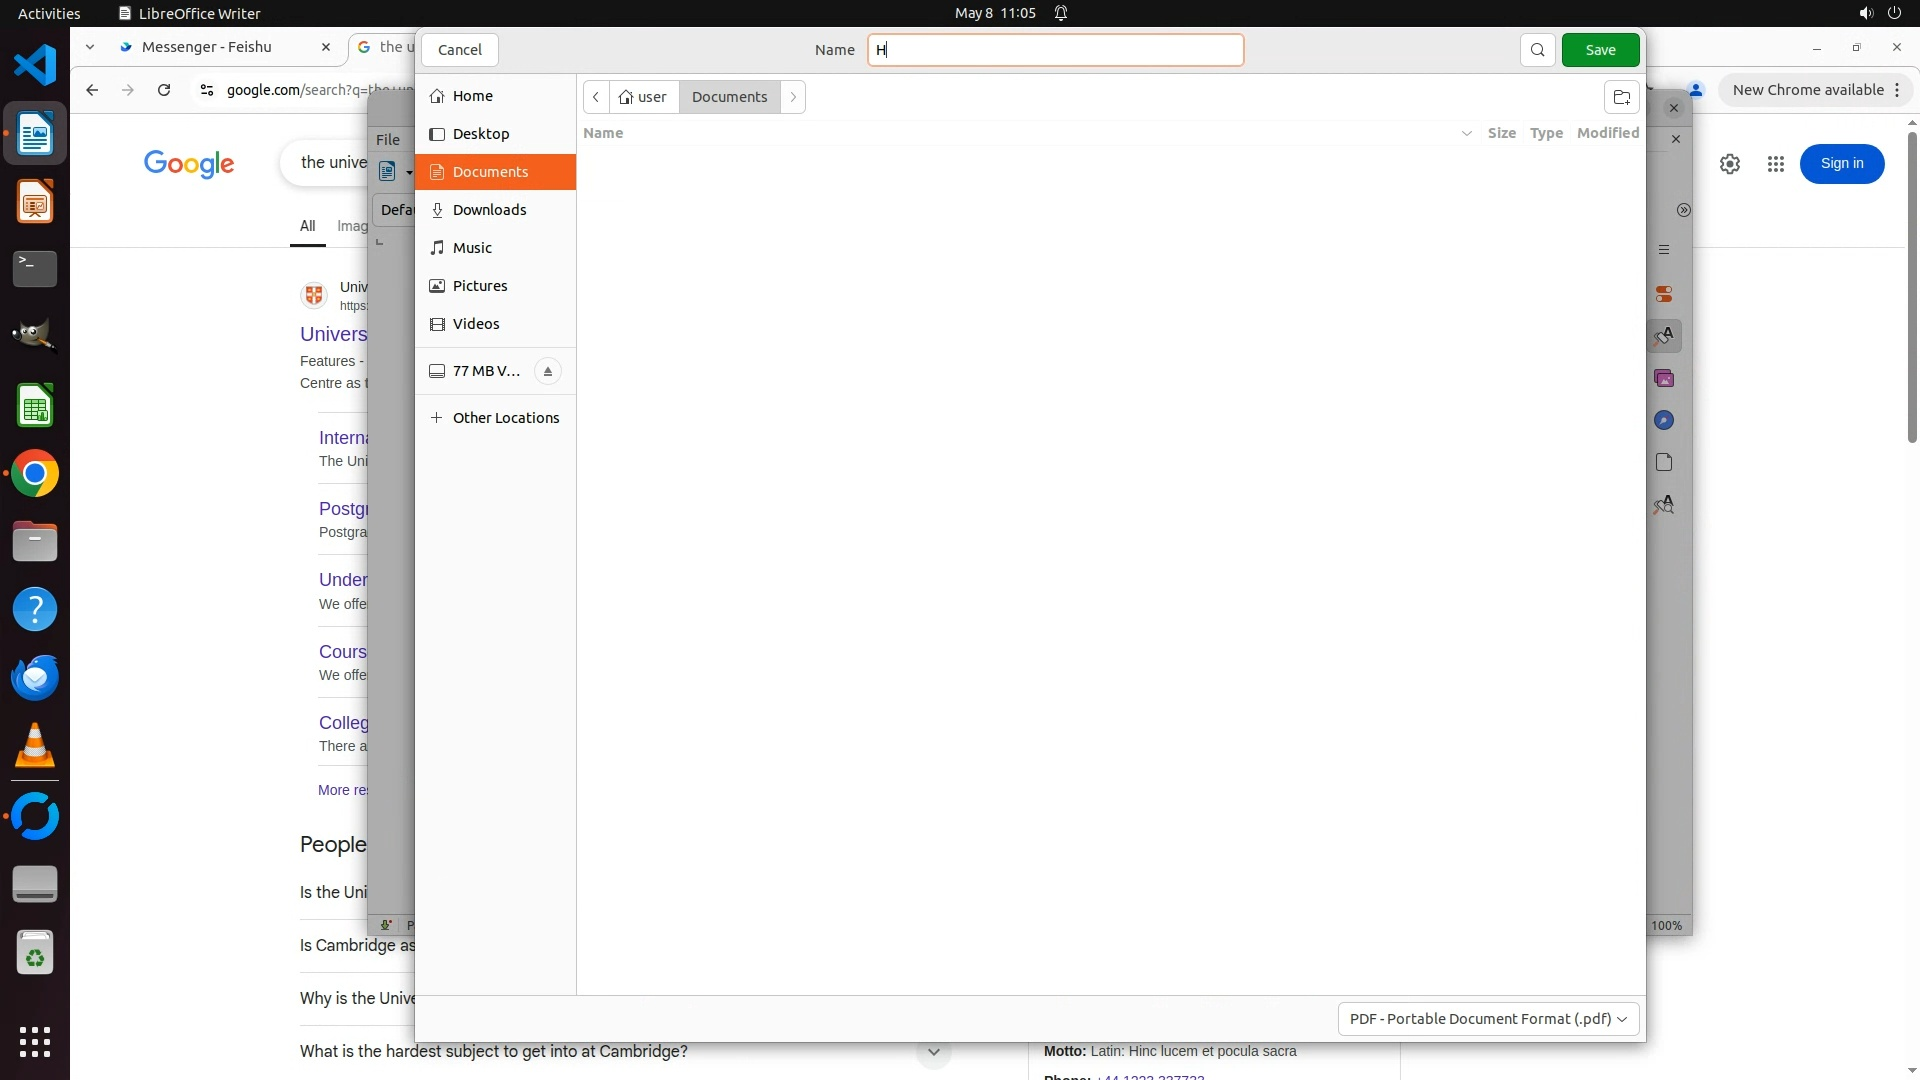Image resolution: width=1920 pixels, height=1080 pixels.
Task: Open the sidebar Properties icon
Action: [1664, 294]
